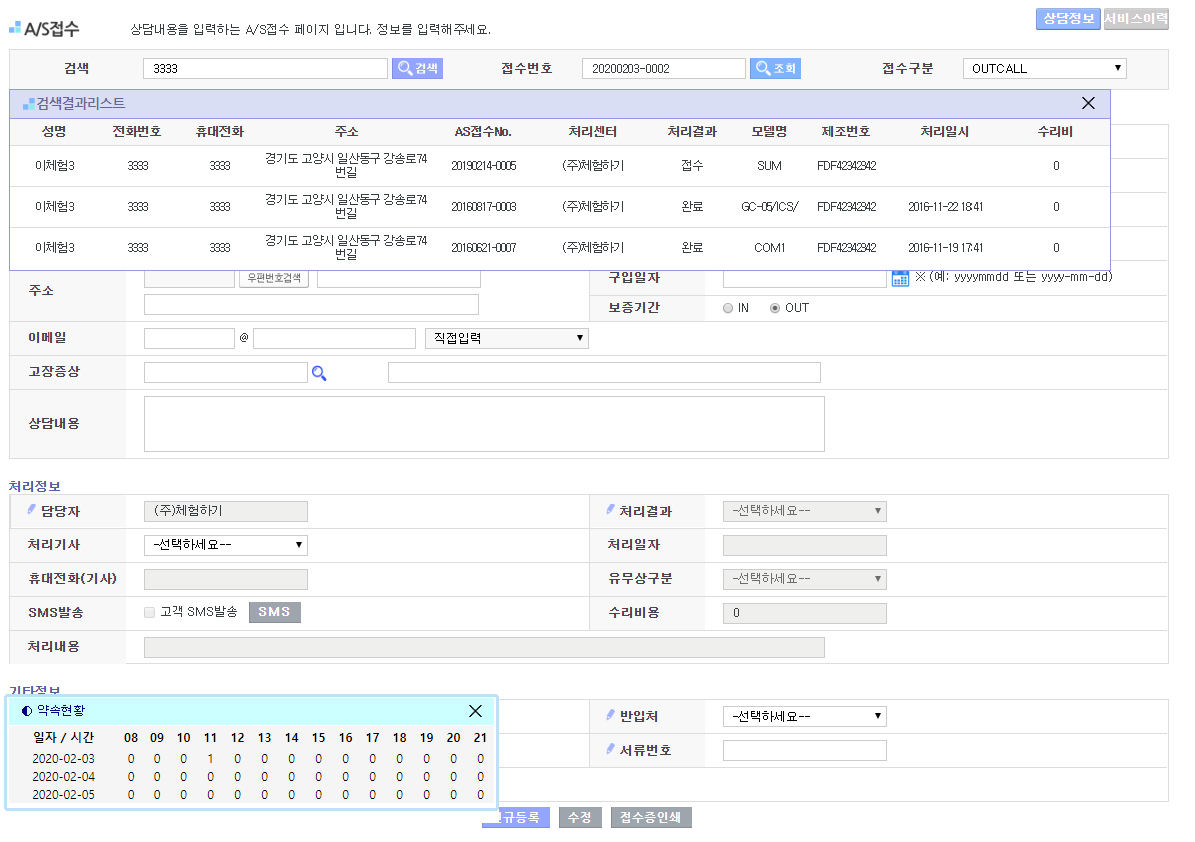The width and height of the screenshot is (1195, 842).
Task: Select search result row 20190214-0005
Action: (x=483, y=166)
